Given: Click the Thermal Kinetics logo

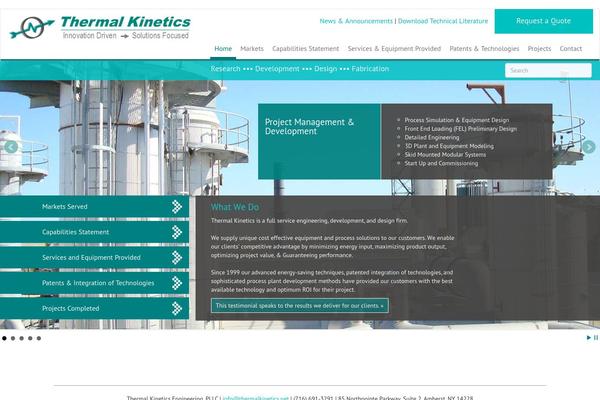Looking at the screenshot, I should click(100, 27).
